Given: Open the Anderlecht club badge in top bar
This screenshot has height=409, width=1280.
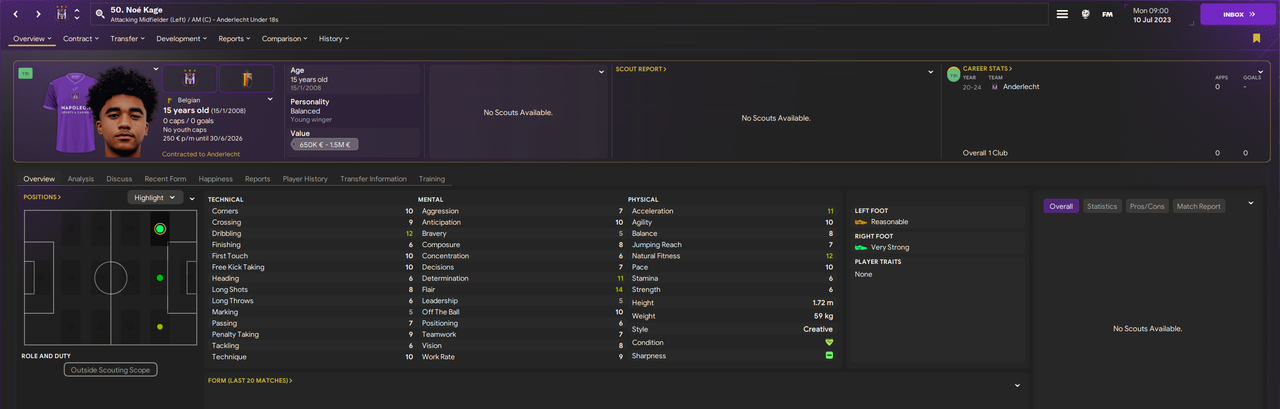Looking at the screenshot, I should (x=64, y=14).
